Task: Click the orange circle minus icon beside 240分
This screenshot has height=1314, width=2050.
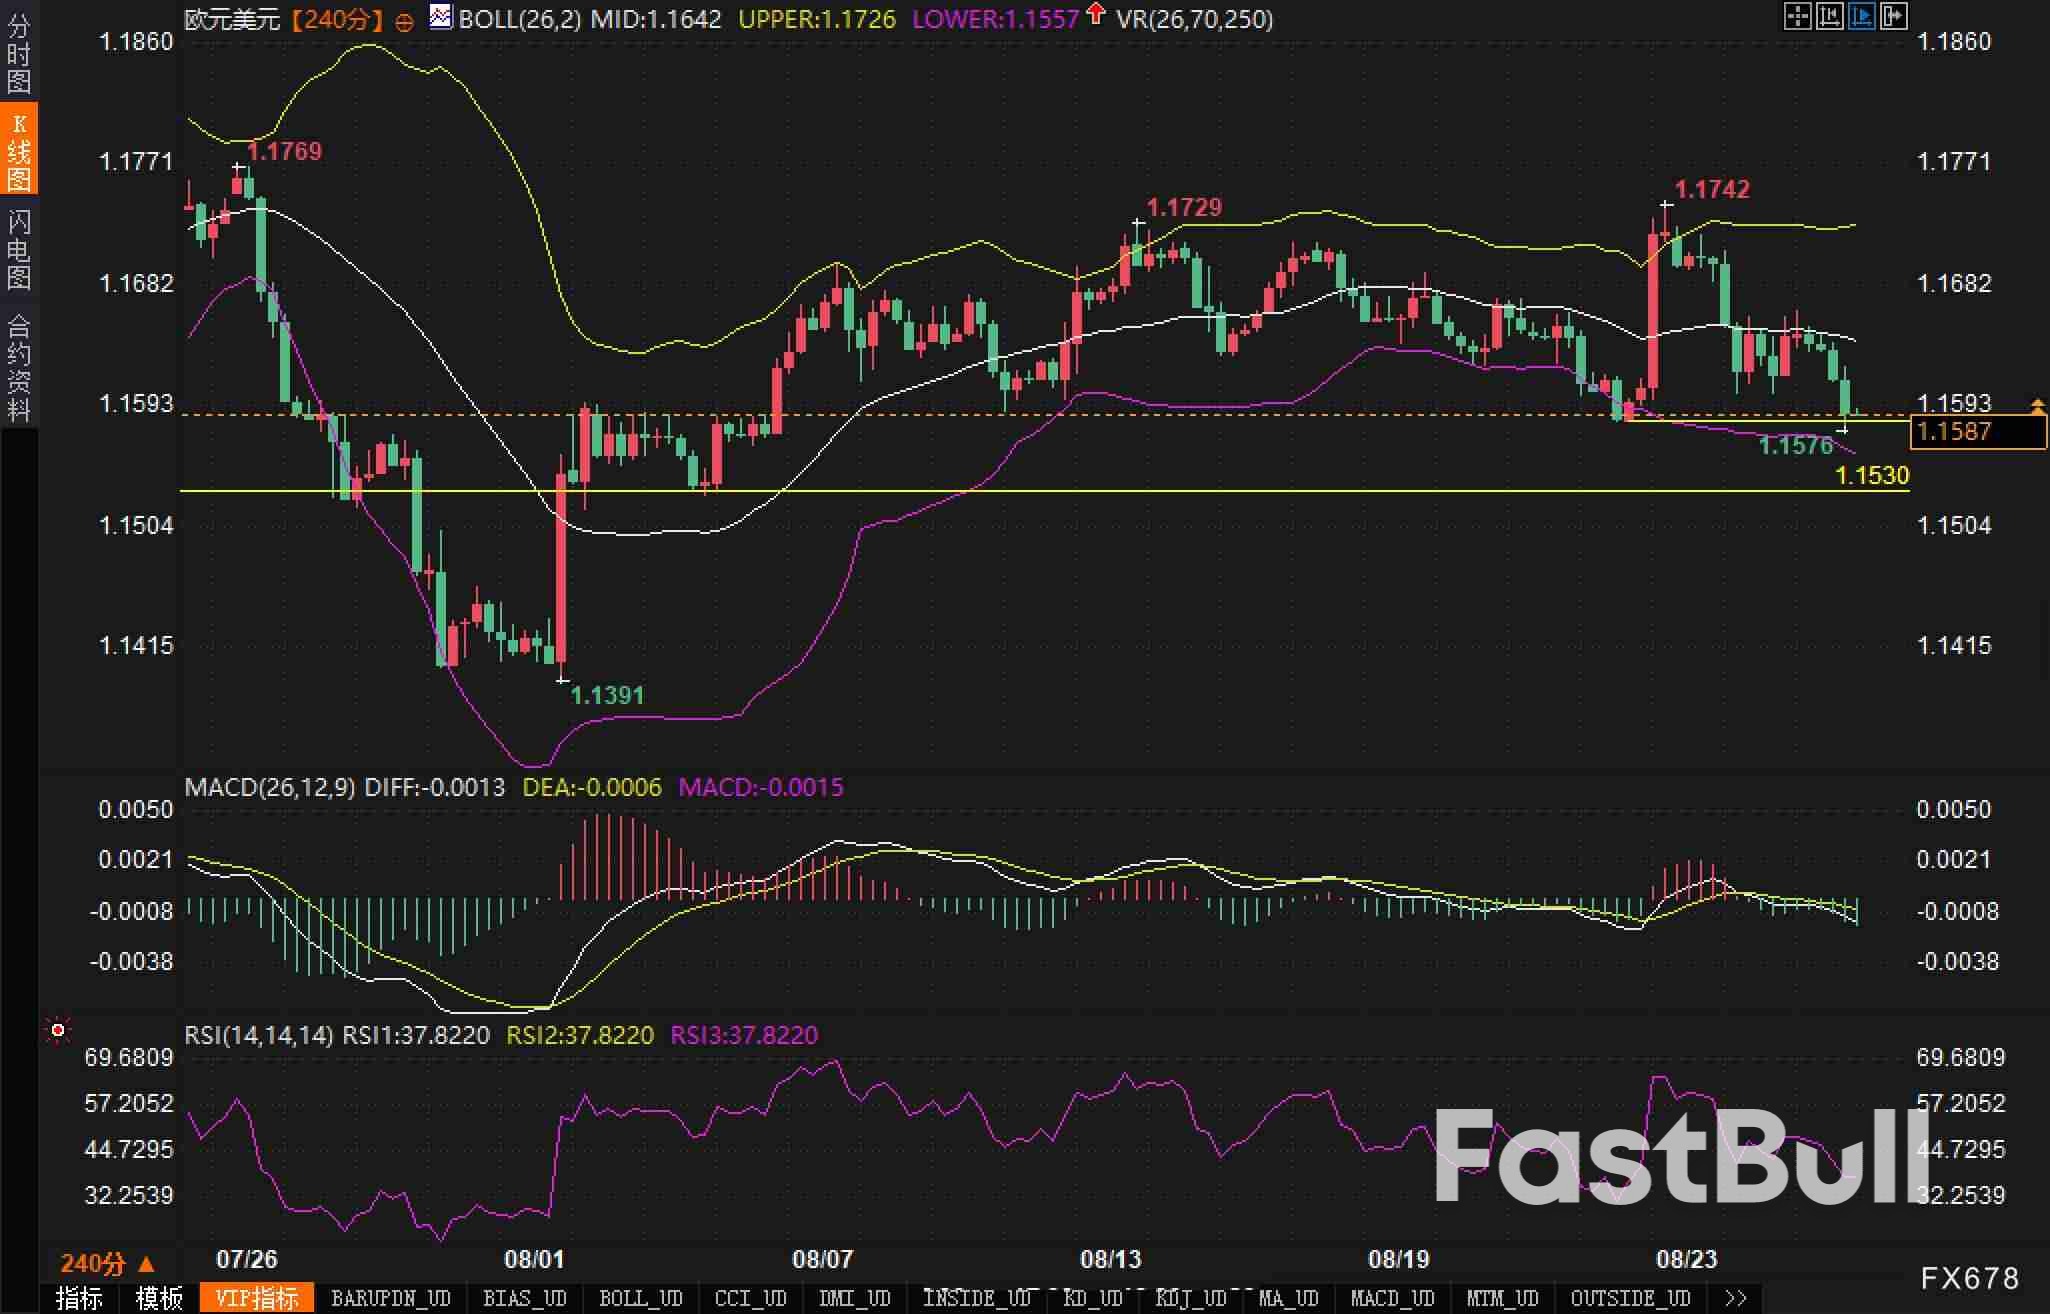Action: pyautogui.click(x=404, y=22)
